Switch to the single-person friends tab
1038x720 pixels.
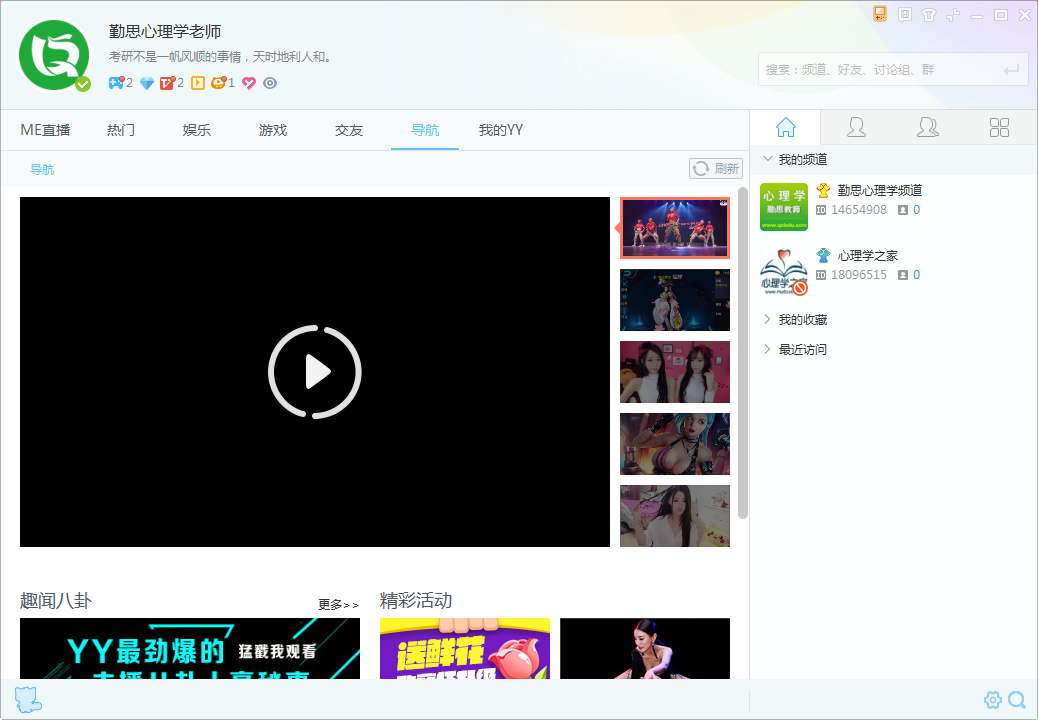857,127
